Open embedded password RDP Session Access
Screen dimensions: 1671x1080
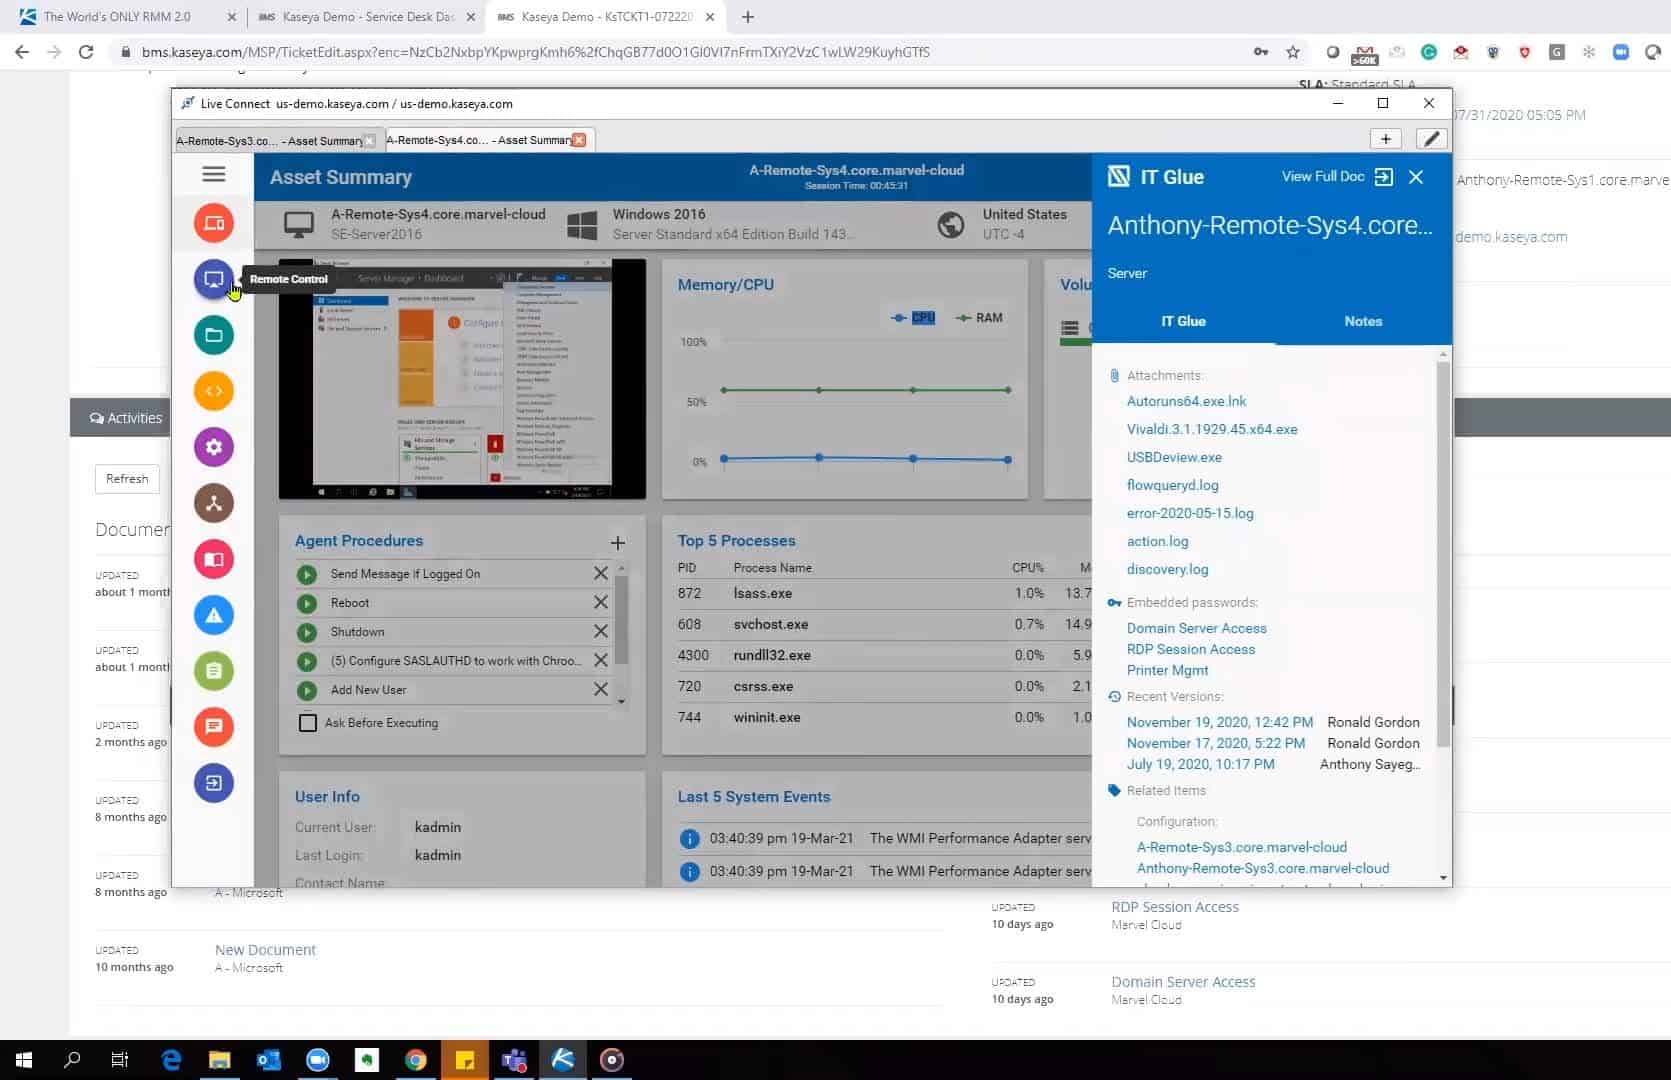1190,649
